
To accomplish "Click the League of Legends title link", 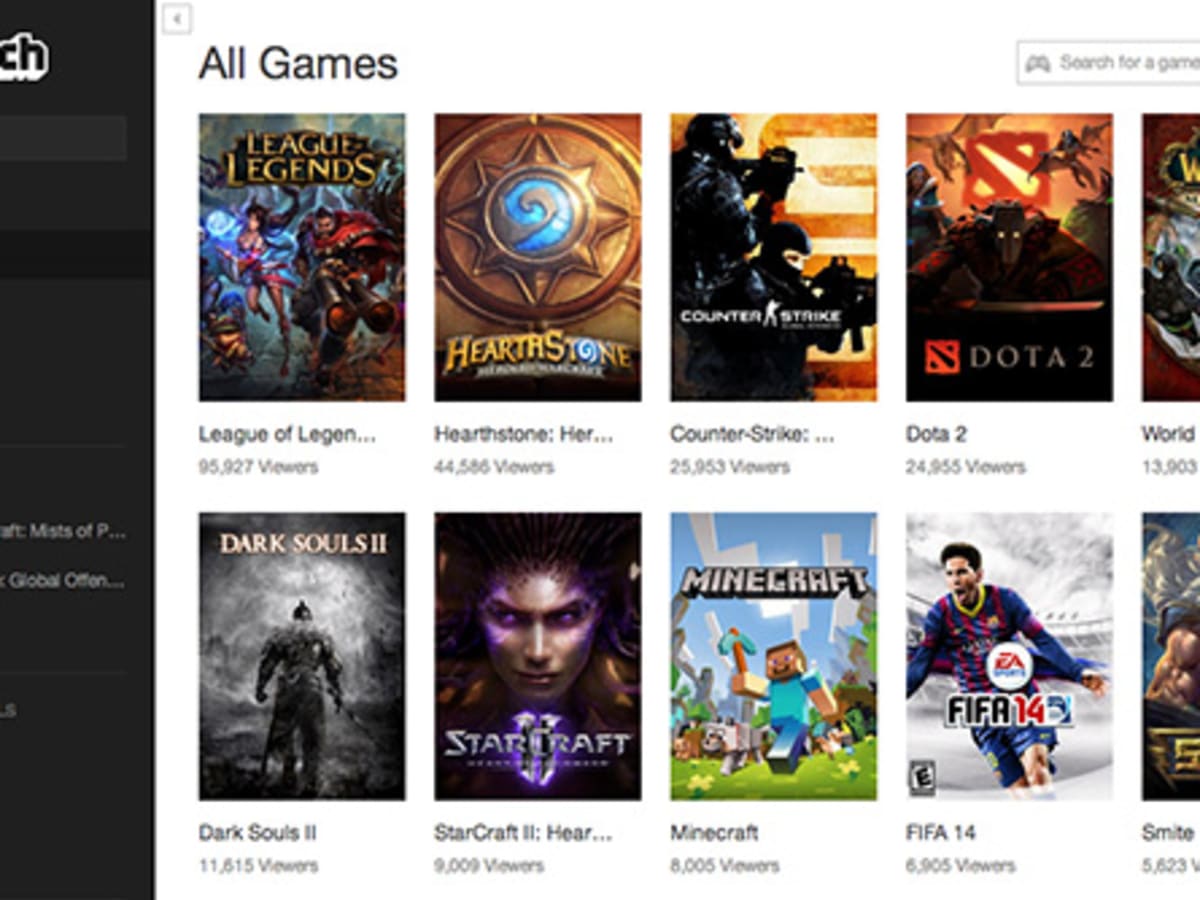I will [287, 435].
